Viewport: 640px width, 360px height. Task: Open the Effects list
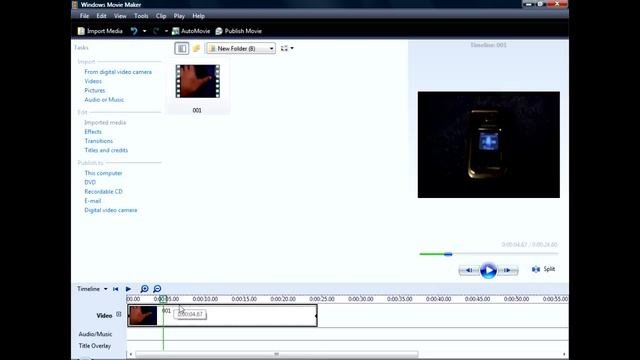tap(93, 132)
